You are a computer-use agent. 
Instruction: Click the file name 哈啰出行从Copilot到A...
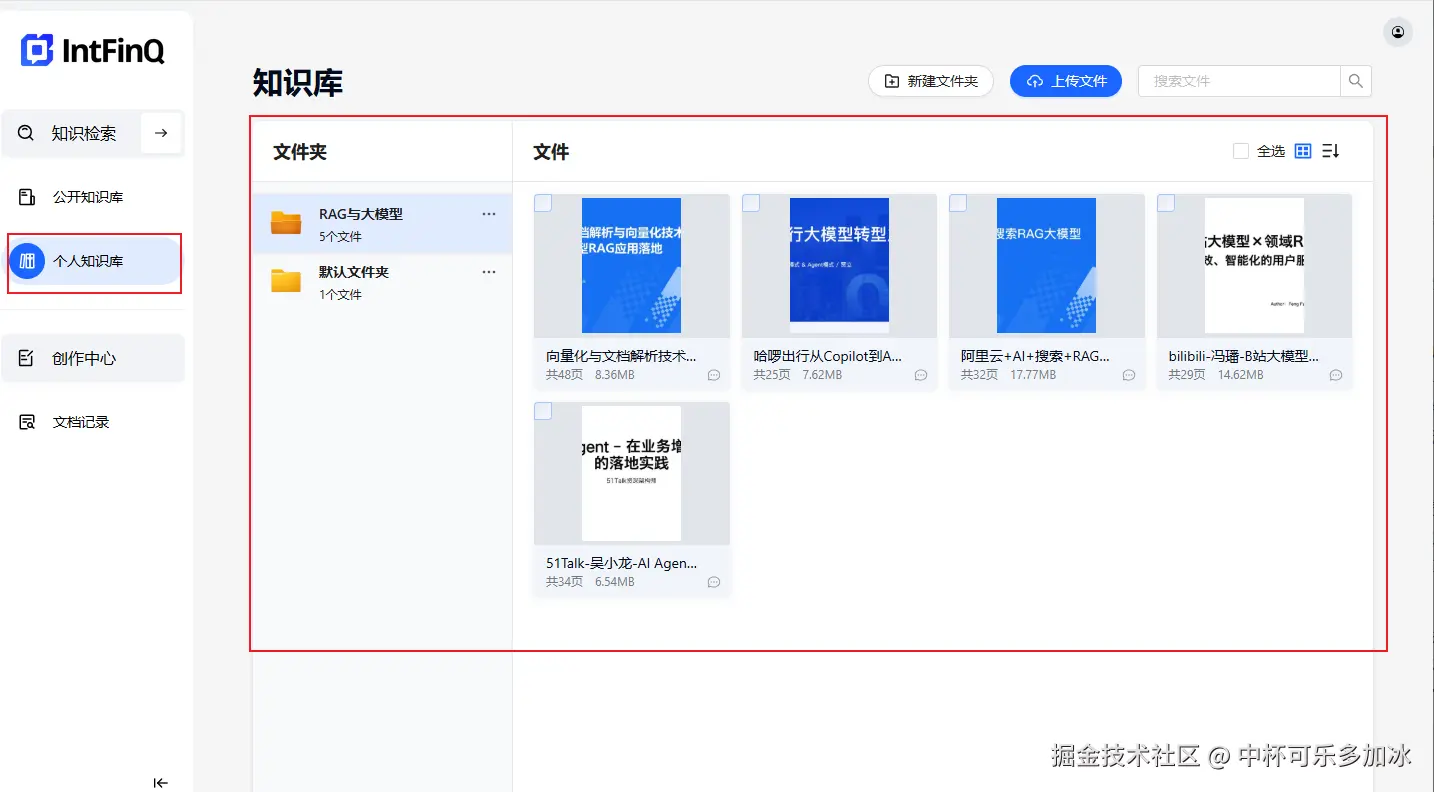828,356
